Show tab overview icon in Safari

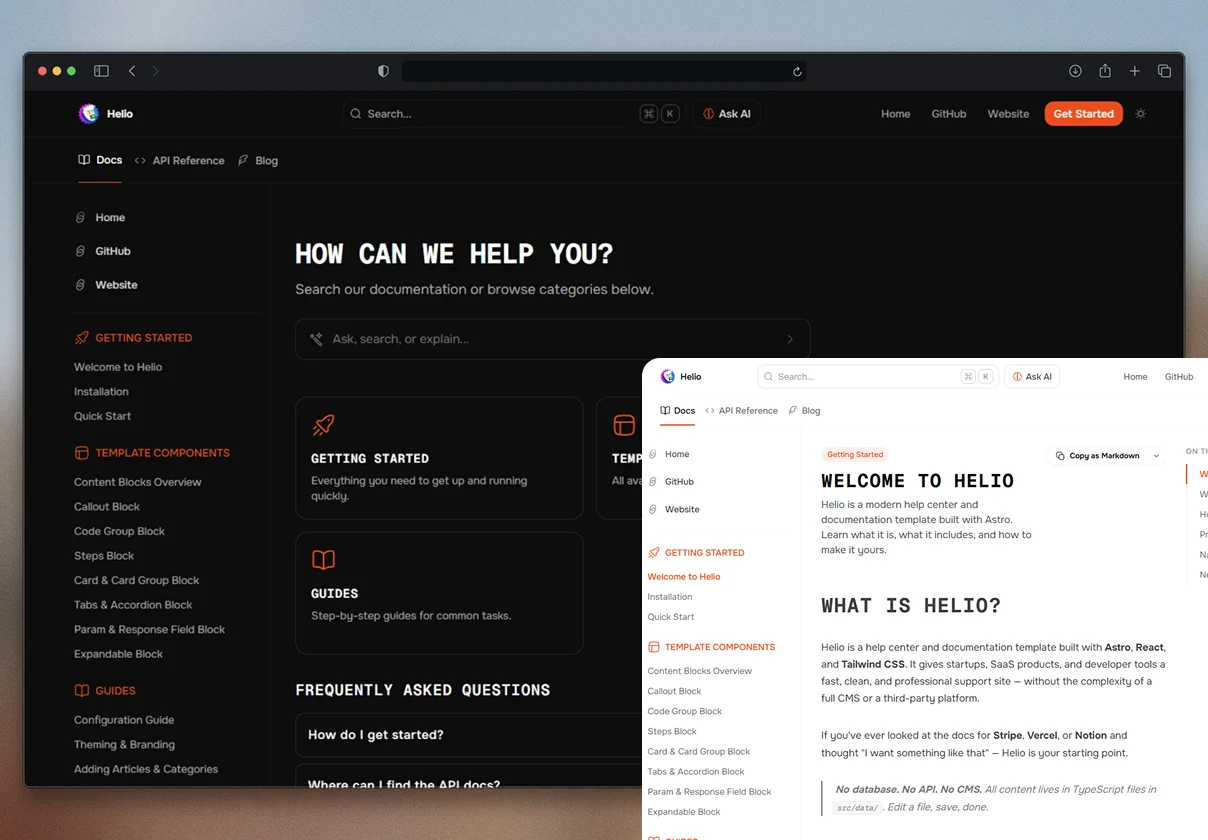point(1165,71)
